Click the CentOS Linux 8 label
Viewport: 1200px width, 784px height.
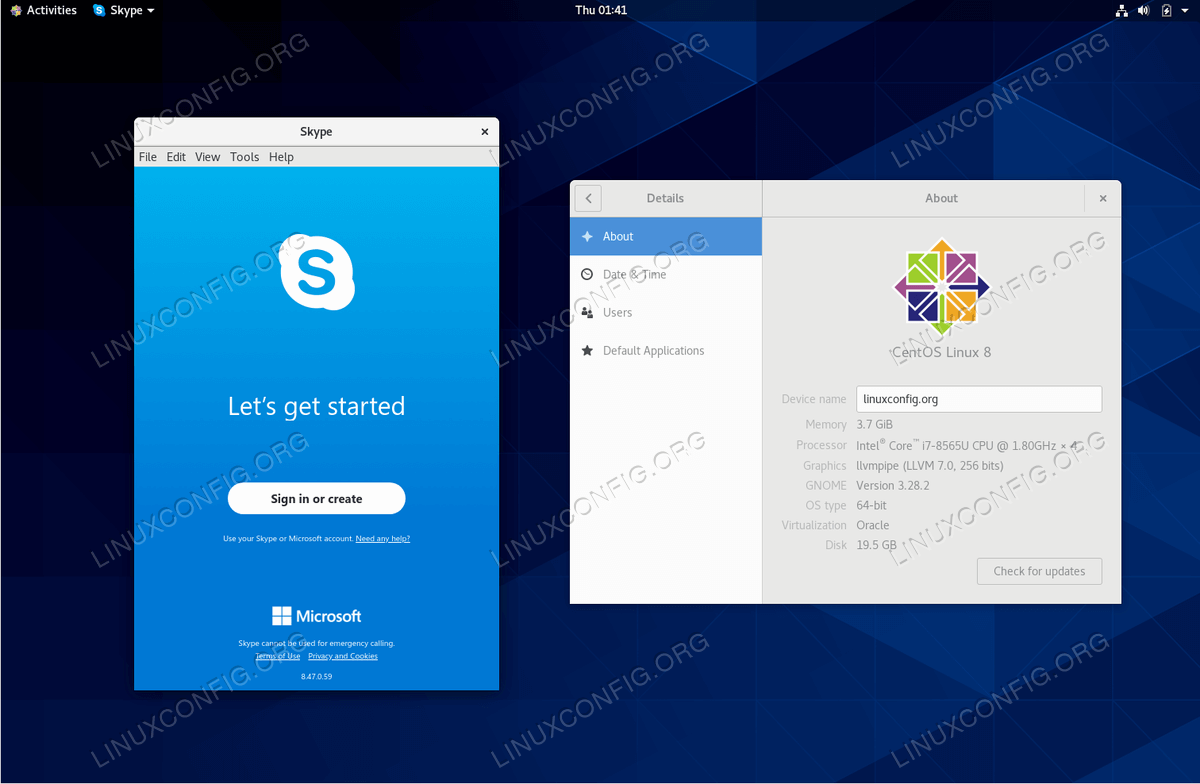942,352
